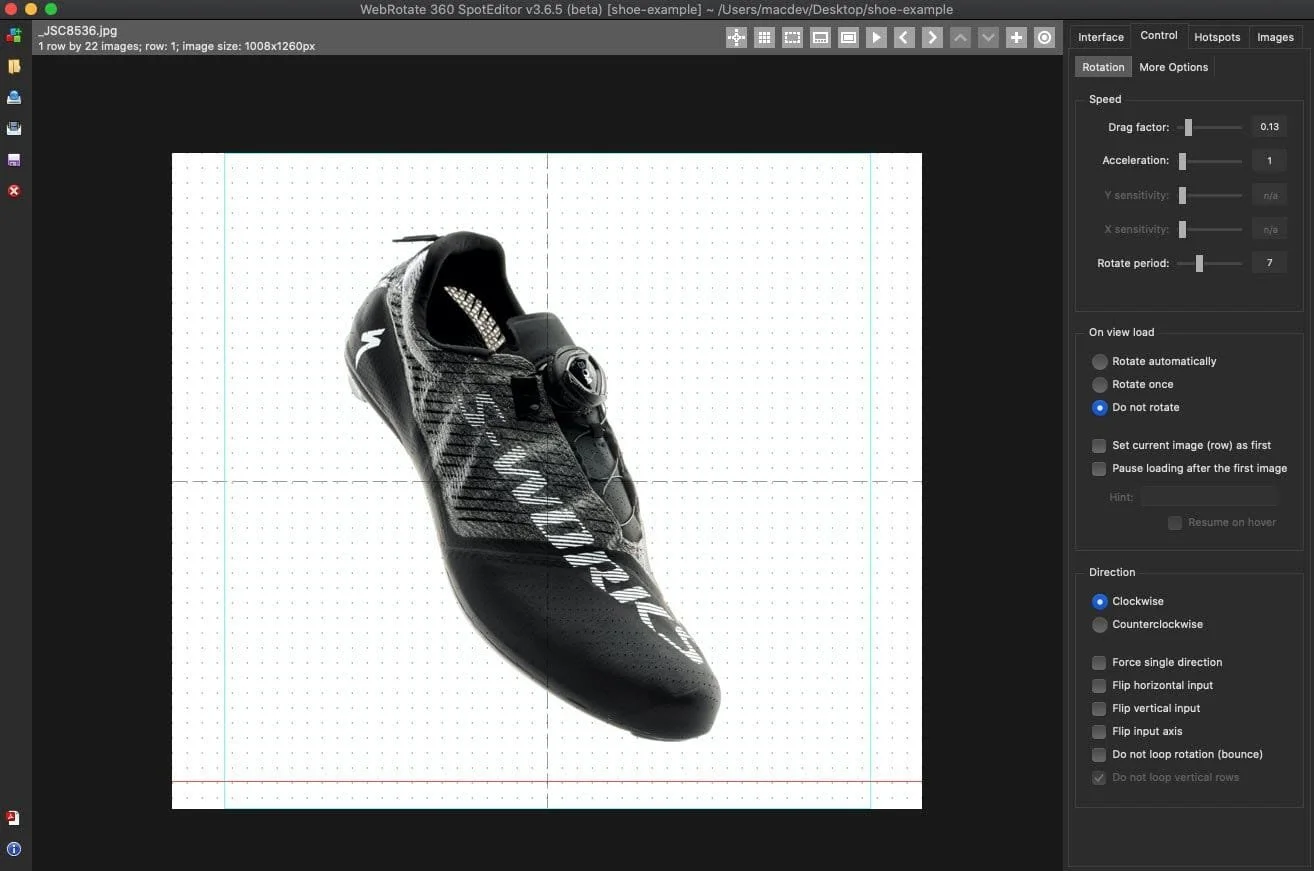Click the Previous frame arrow icon
1314x871 pixels.
904,37
